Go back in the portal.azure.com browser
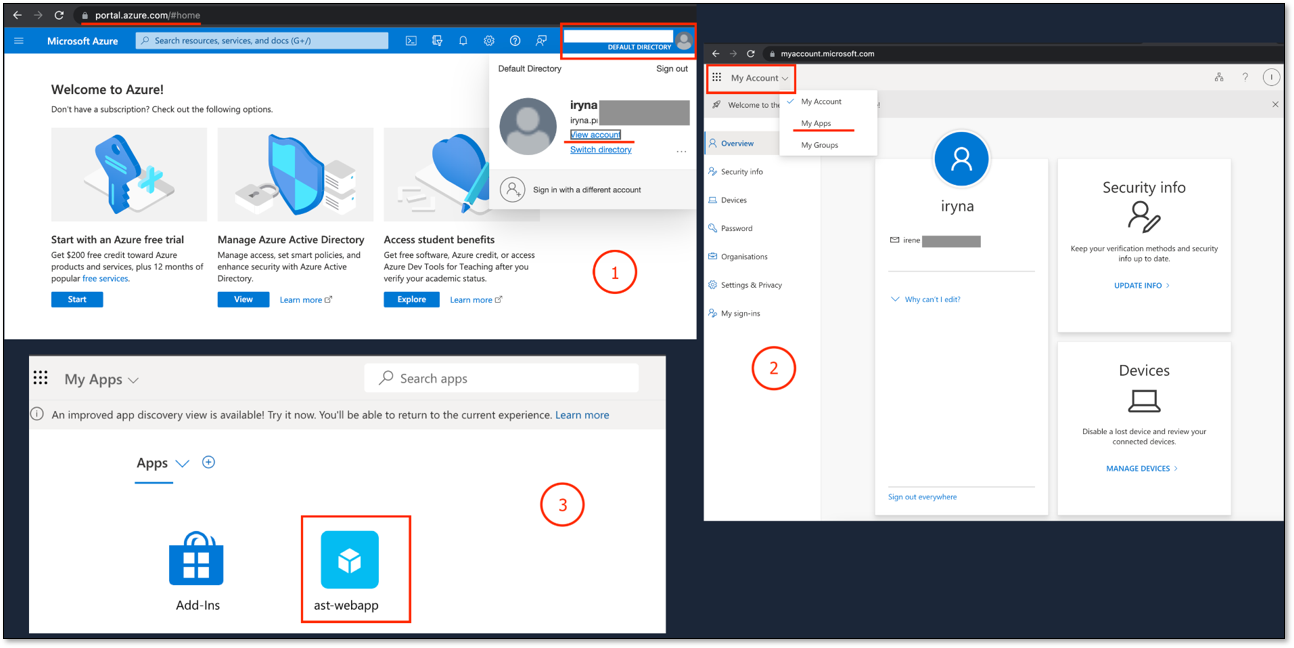 pyautogui.click(x=17, y=16)
